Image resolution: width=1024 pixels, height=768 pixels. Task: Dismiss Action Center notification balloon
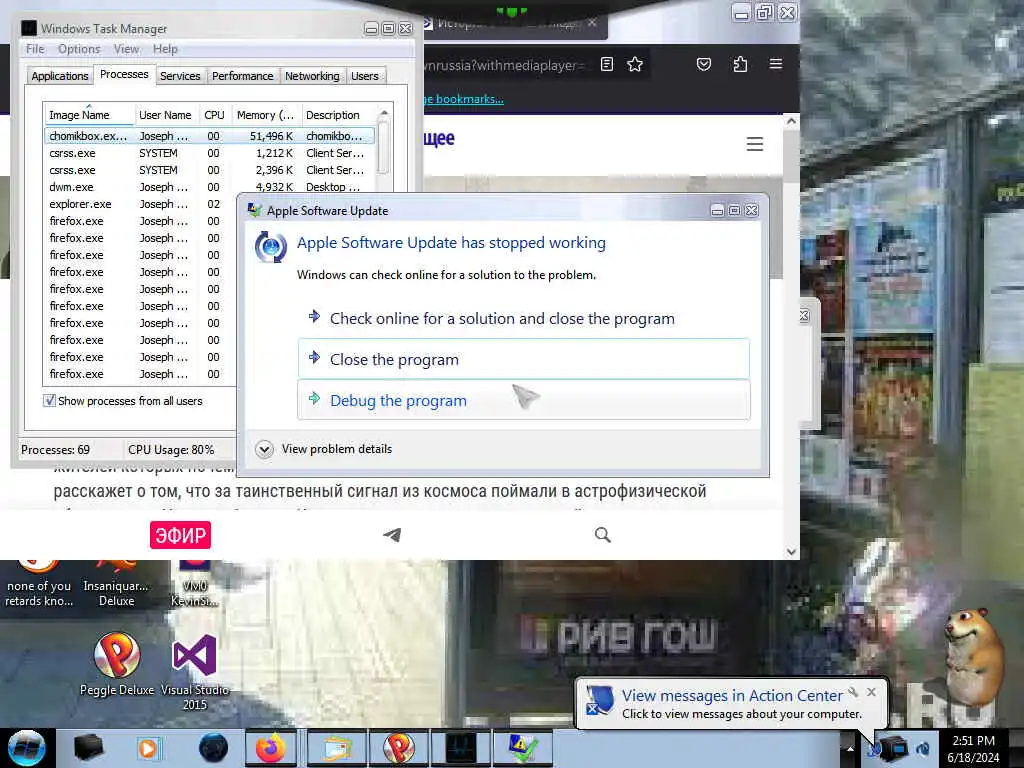pyautogui.click(x=871, y=692)
